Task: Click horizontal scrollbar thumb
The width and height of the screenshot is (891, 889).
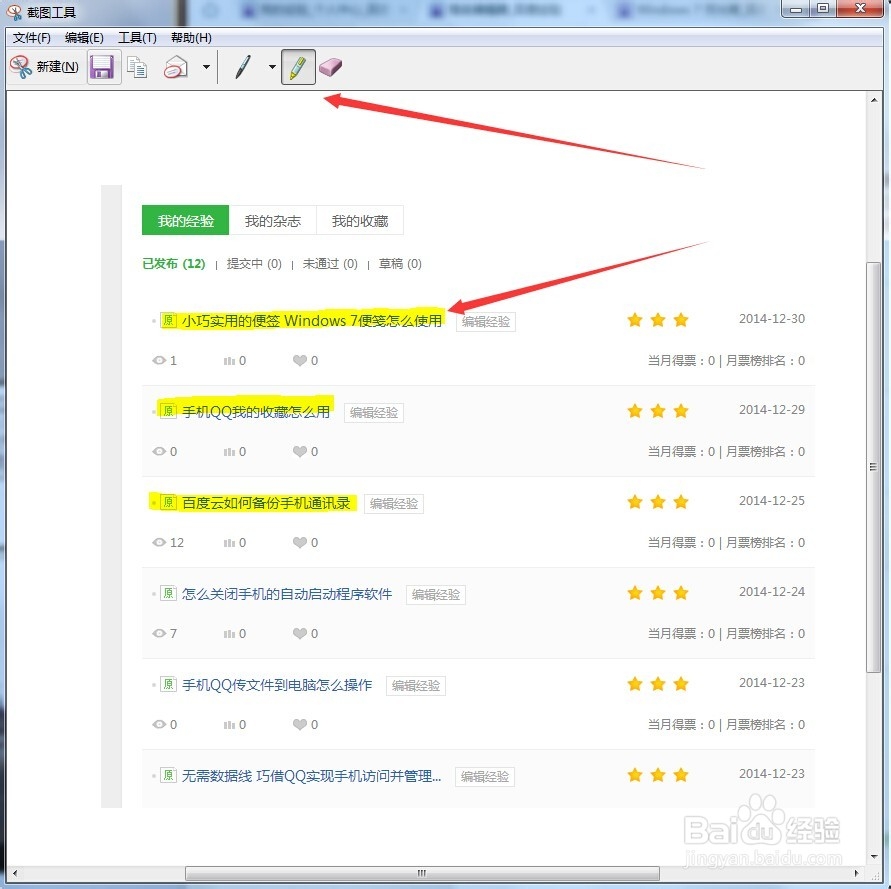Action: [x=422, y=873]
